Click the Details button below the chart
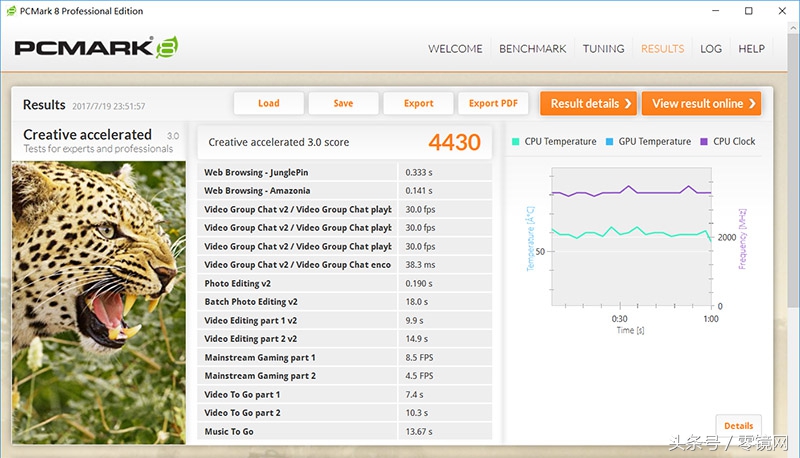This screenshot has height=458, width=800. coord(738,426)
